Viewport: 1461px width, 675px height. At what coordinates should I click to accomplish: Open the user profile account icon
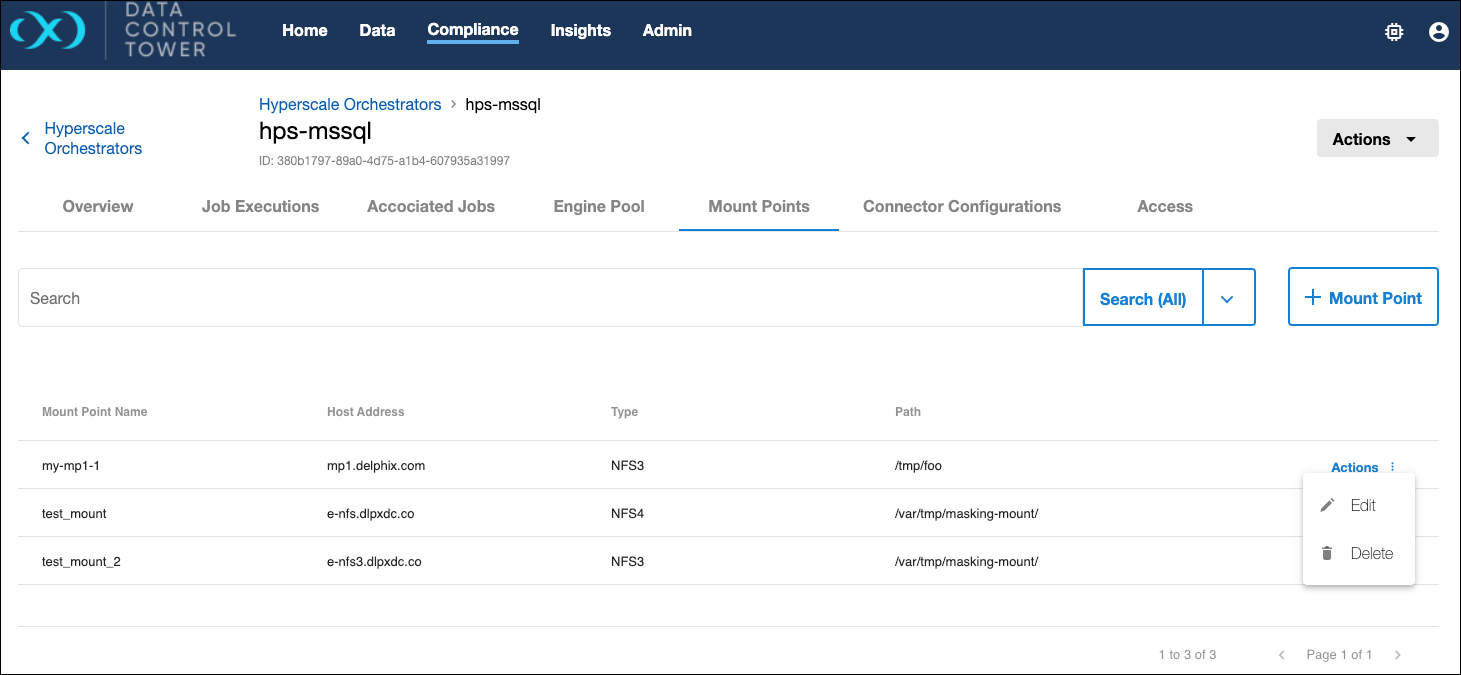click(x=1438, y=32)
